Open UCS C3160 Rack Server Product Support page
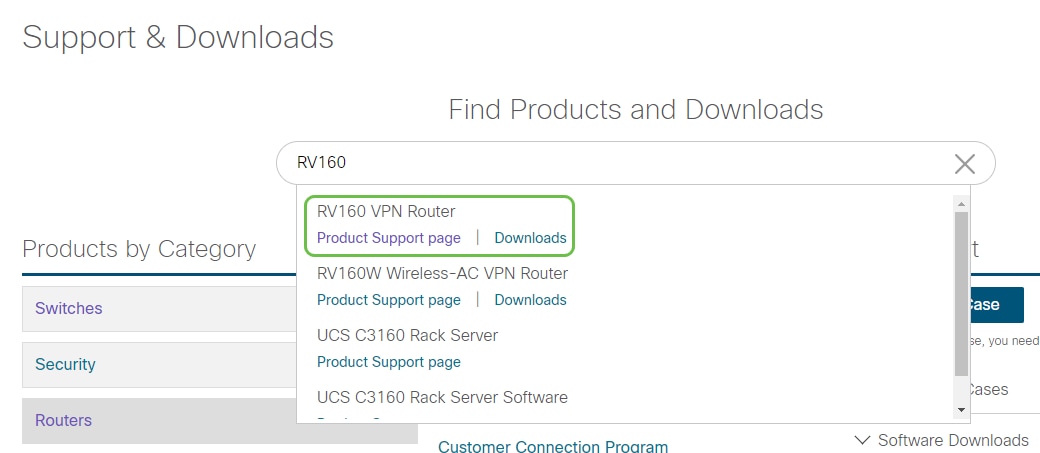 pos(389,361)
